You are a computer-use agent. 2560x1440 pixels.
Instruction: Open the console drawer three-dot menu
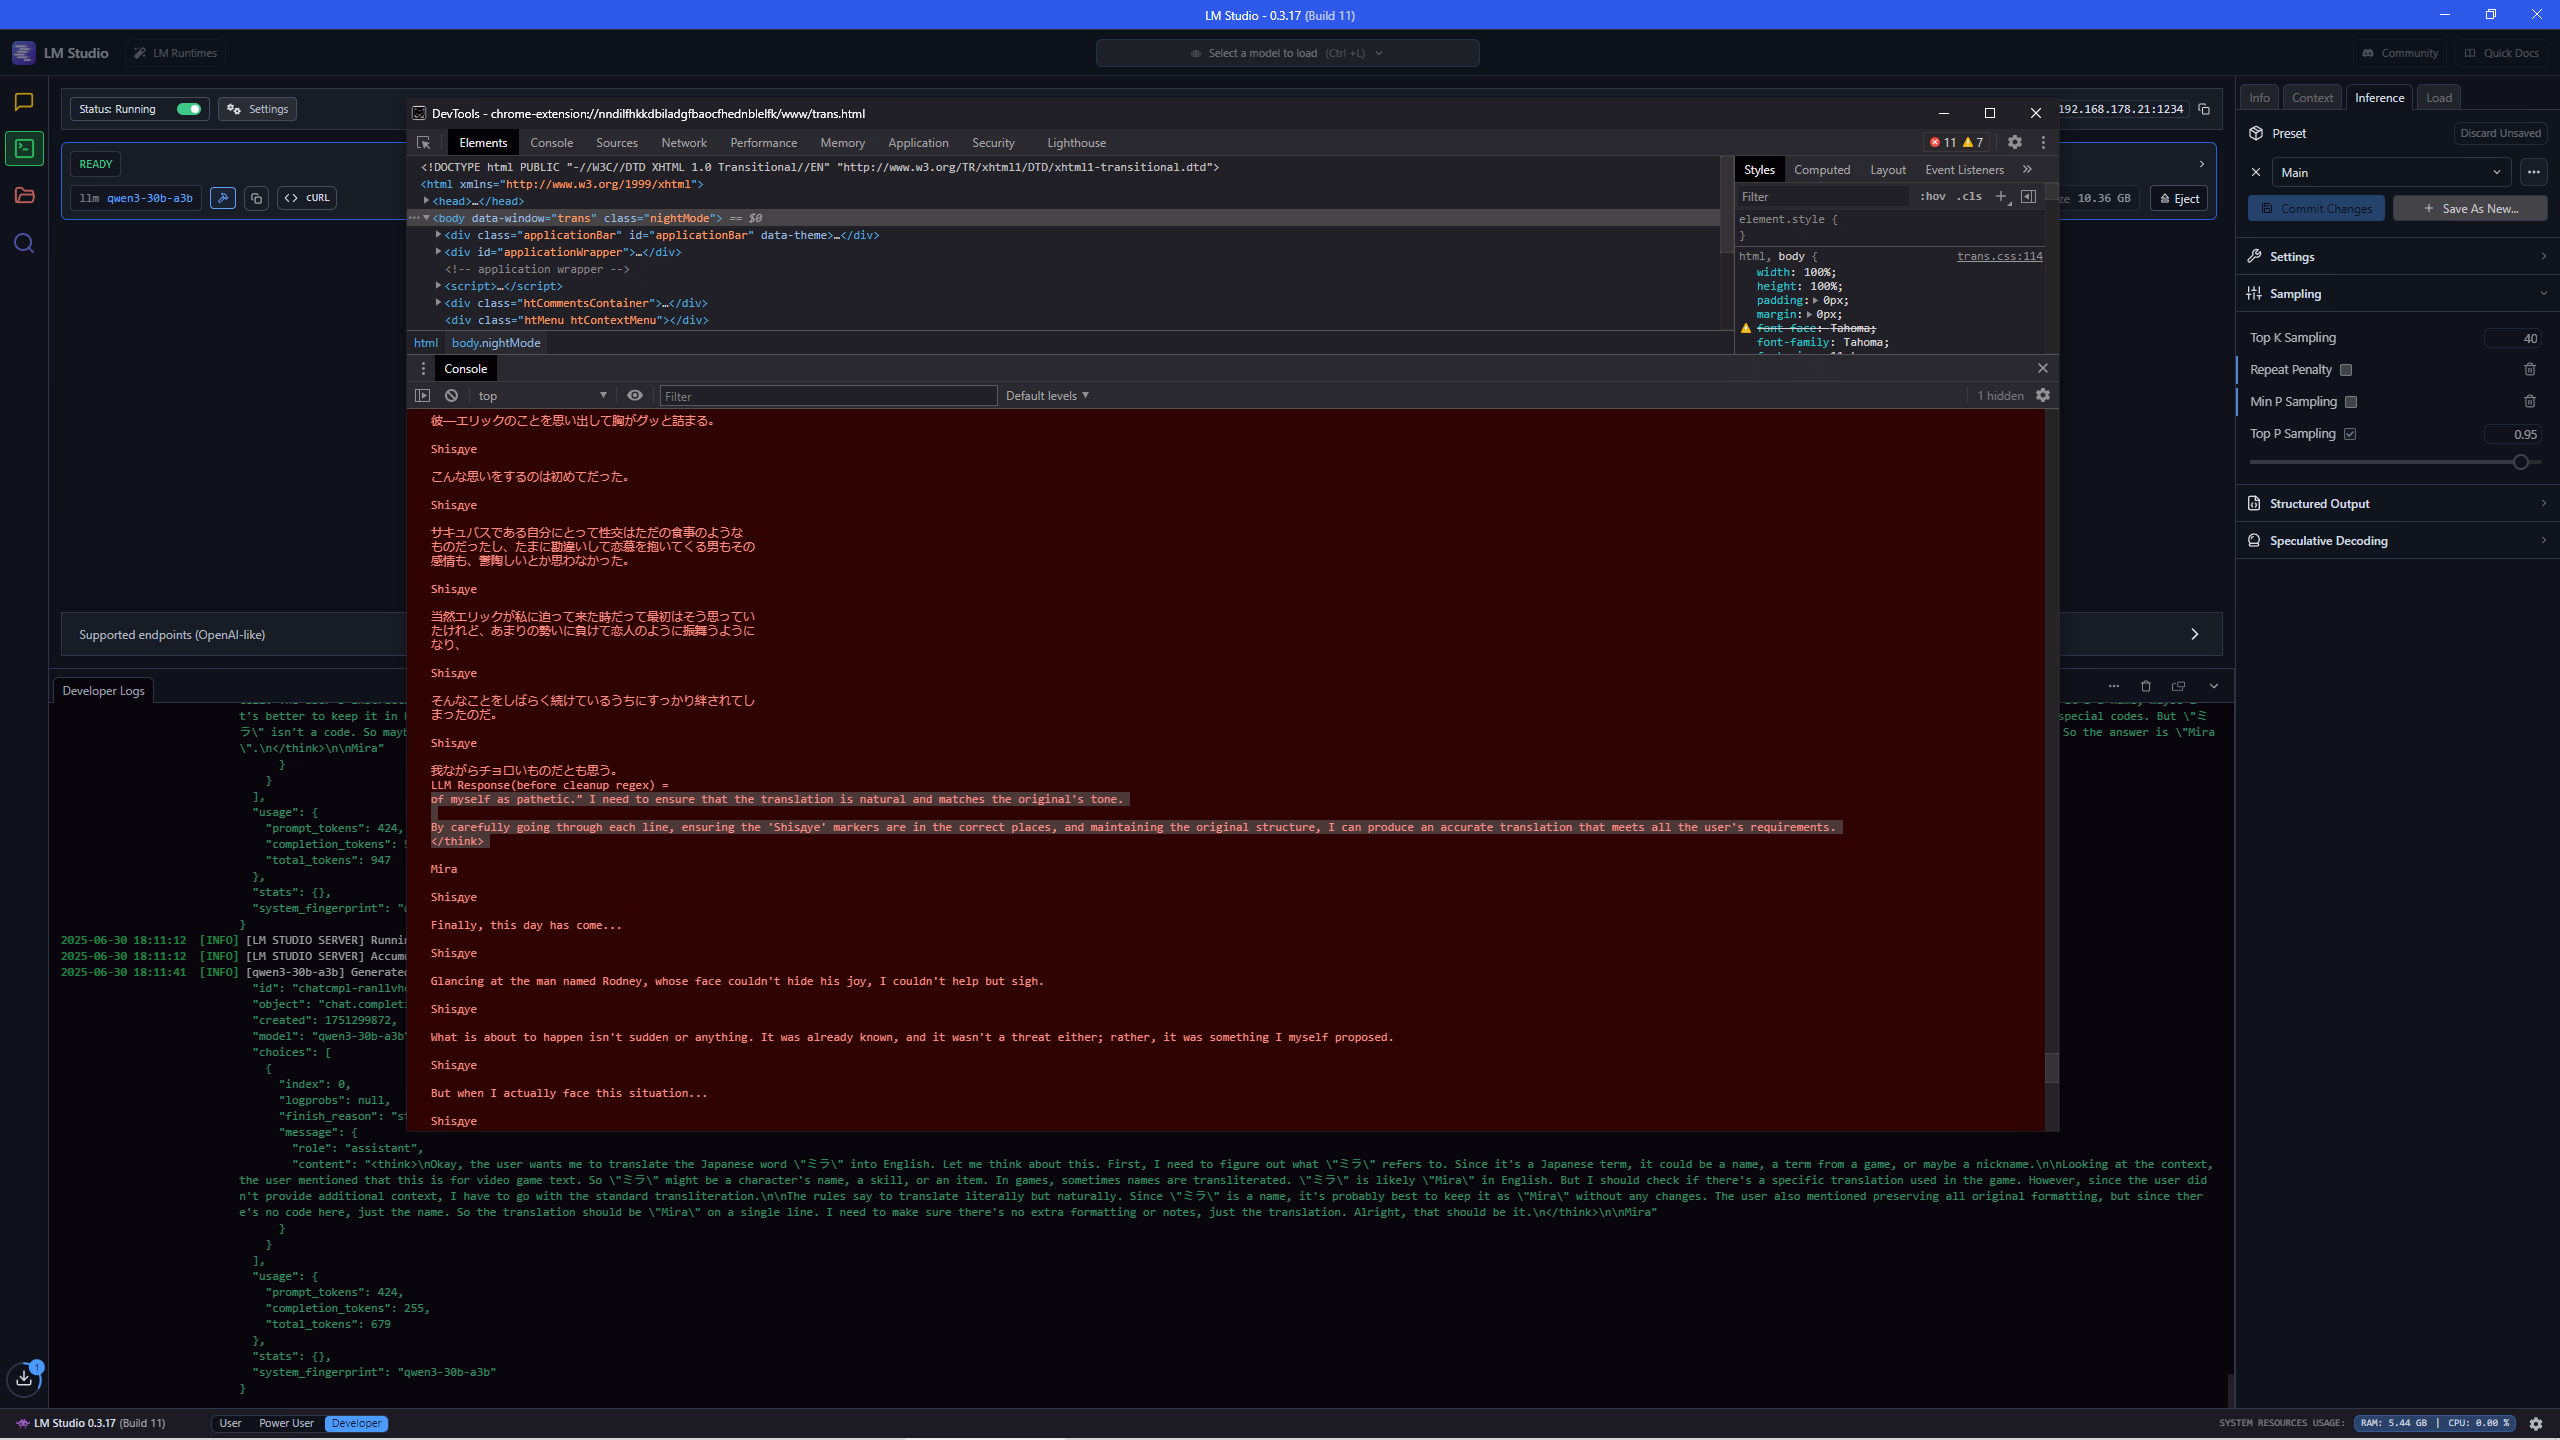[423, 368]
